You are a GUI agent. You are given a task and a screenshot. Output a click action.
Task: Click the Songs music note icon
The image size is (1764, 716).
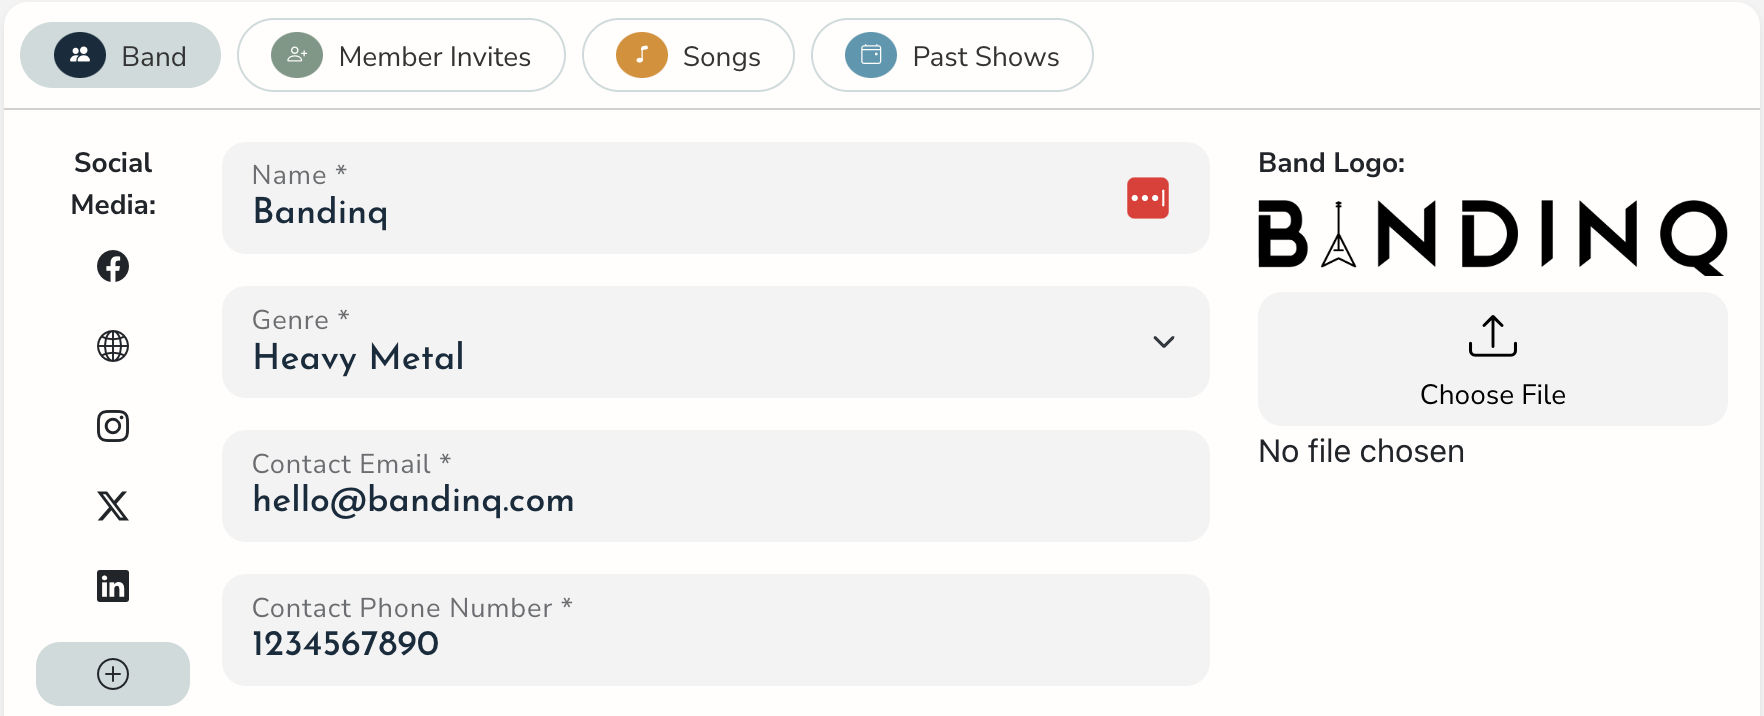point(640,56)
